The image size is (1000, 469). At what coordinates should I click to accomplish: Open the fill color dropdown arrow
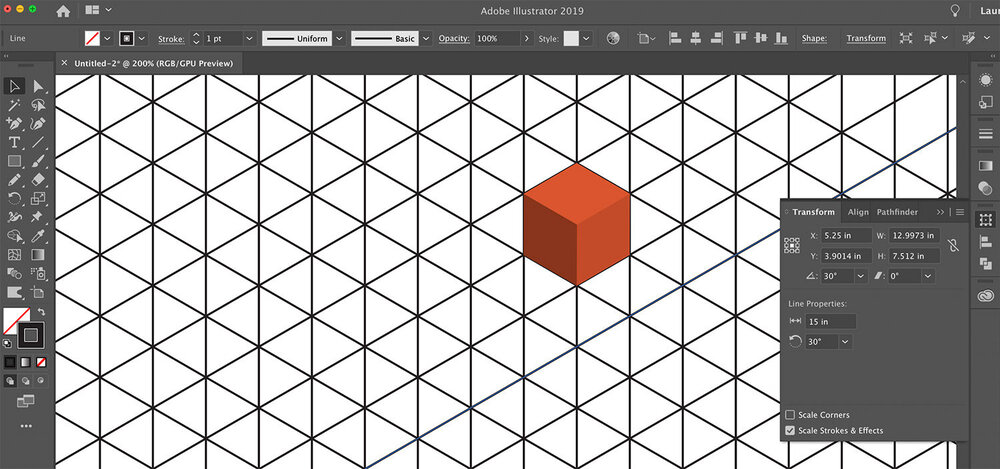point(107,38)
